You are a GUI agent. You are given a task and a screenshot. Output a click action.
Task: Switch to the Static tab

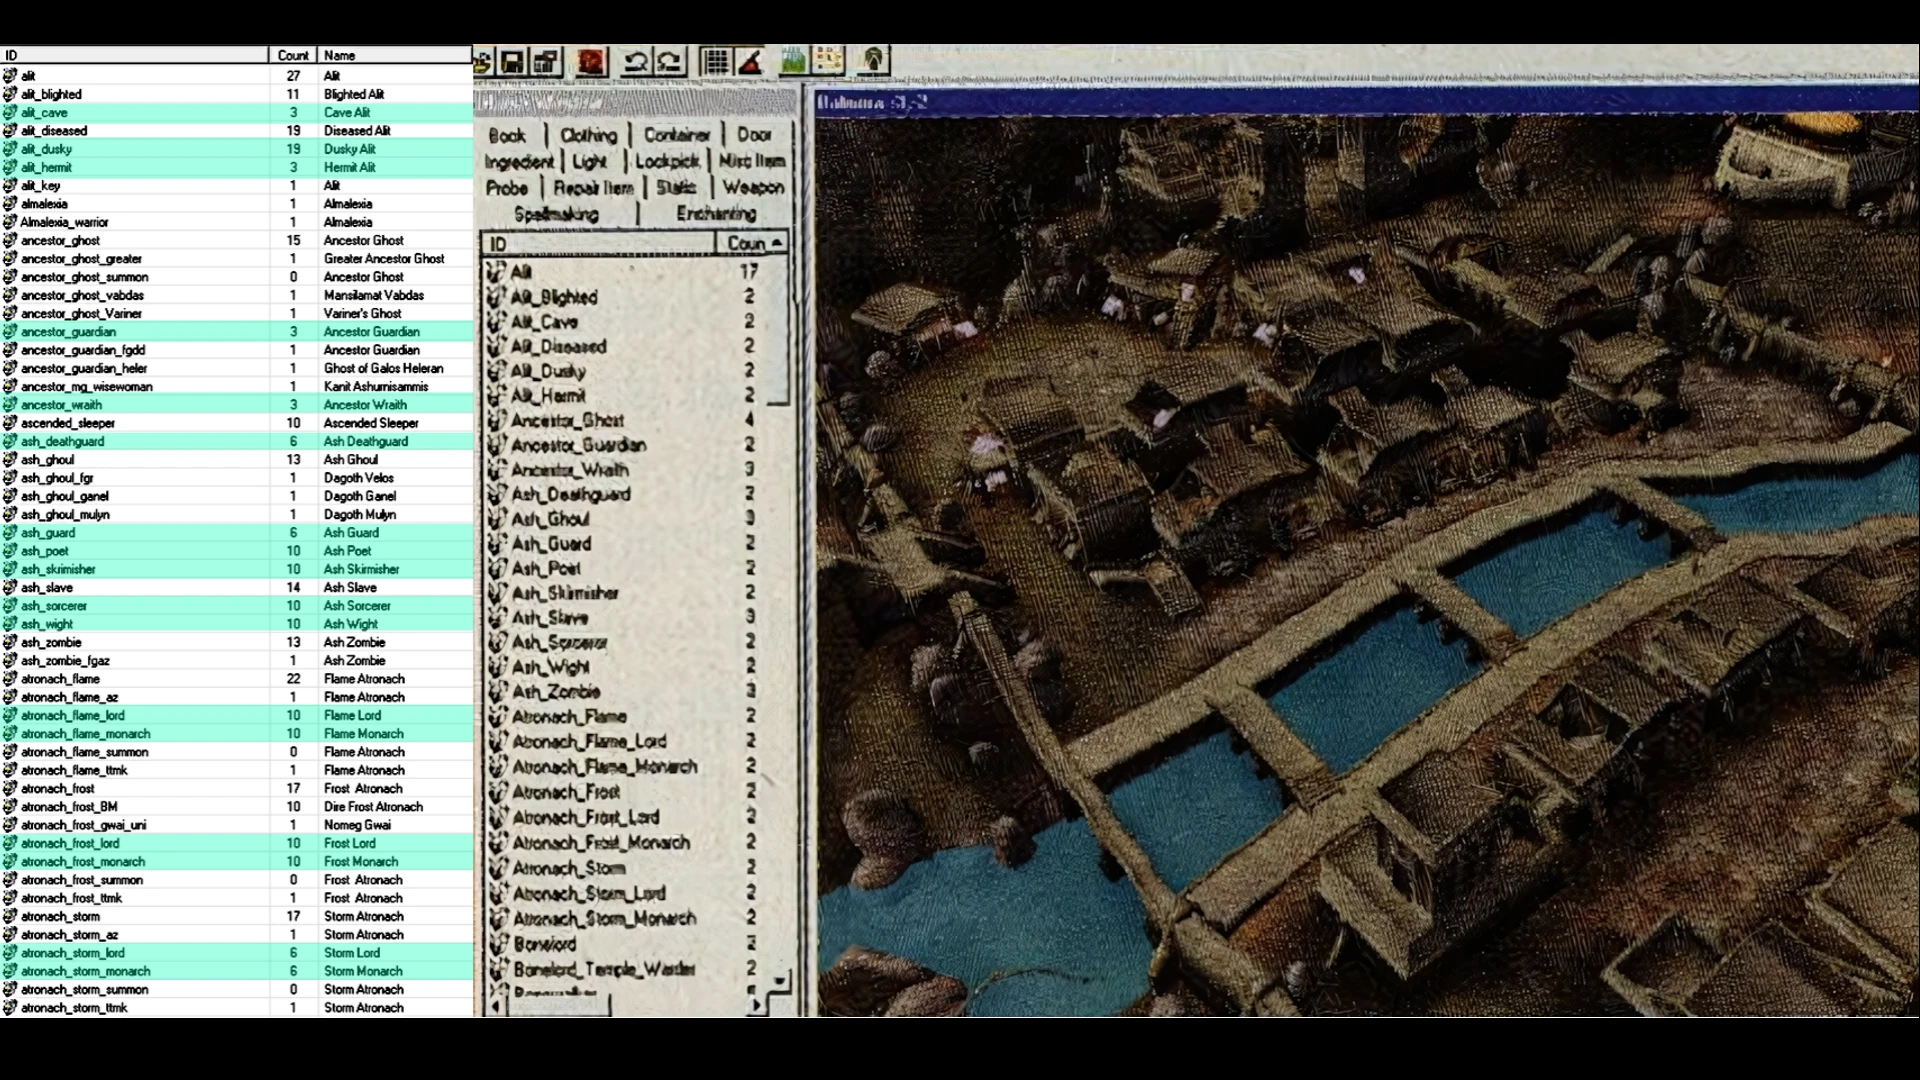pos(676,188)
